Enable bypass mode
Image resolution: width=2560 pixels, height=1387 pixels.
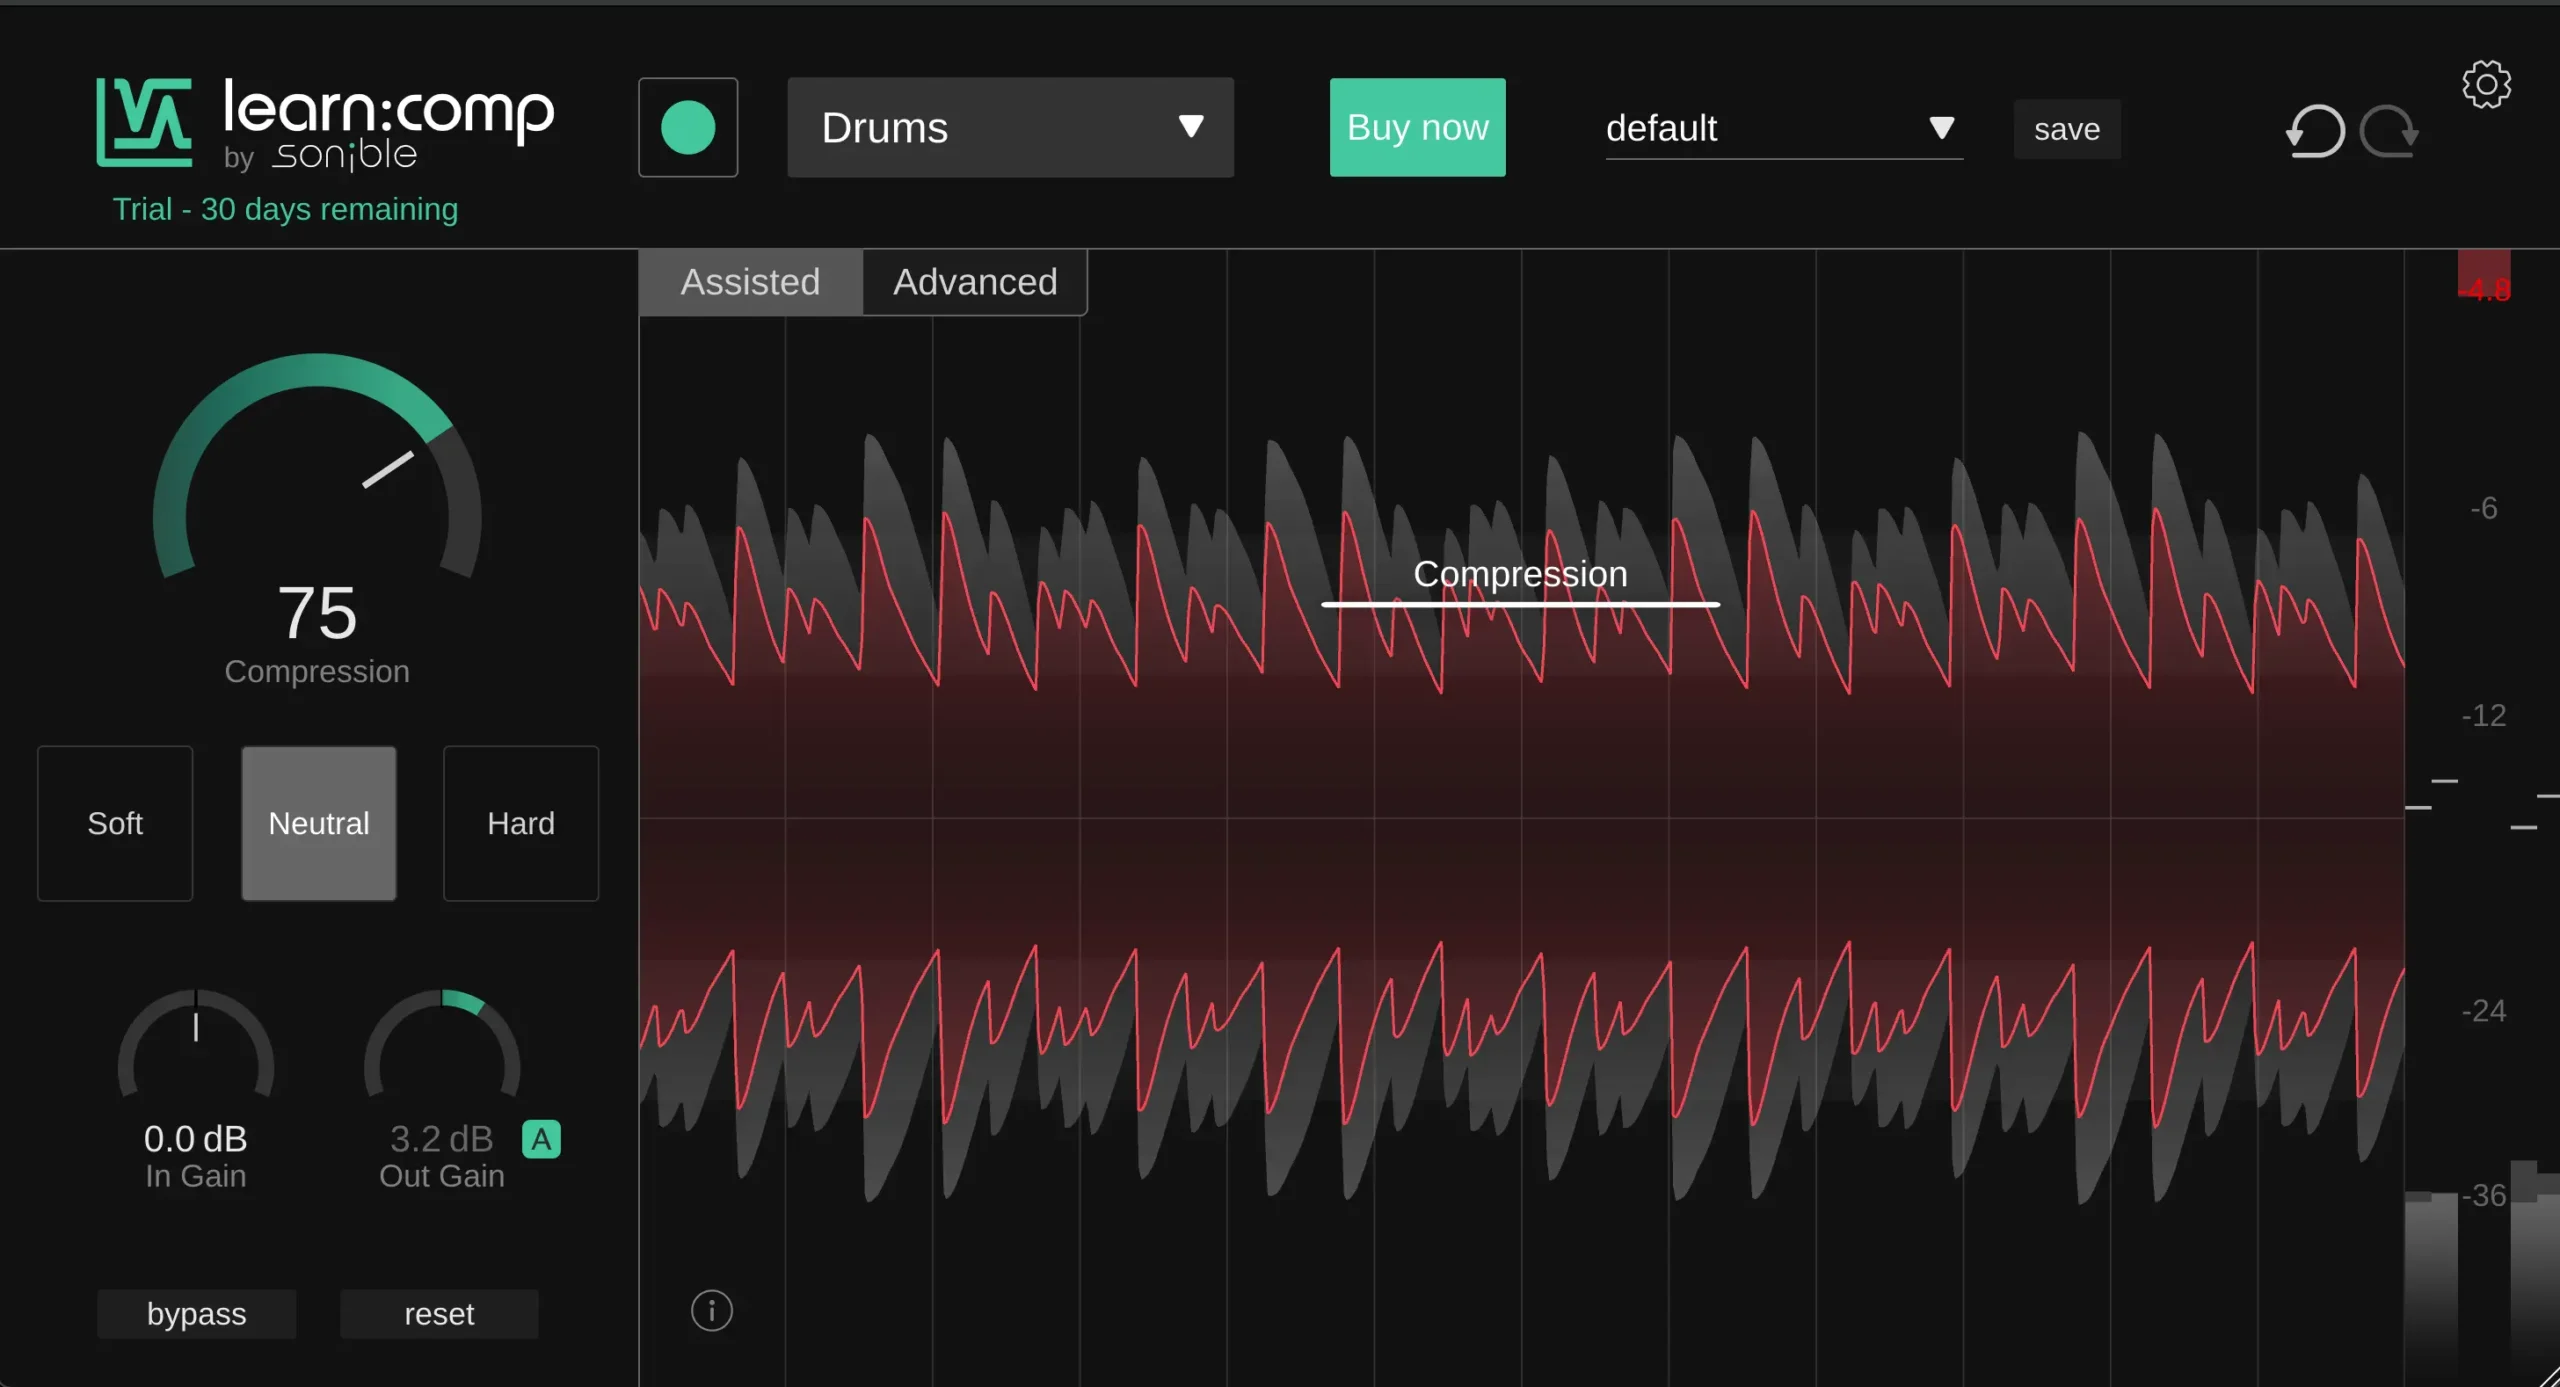pos(196,1313)
